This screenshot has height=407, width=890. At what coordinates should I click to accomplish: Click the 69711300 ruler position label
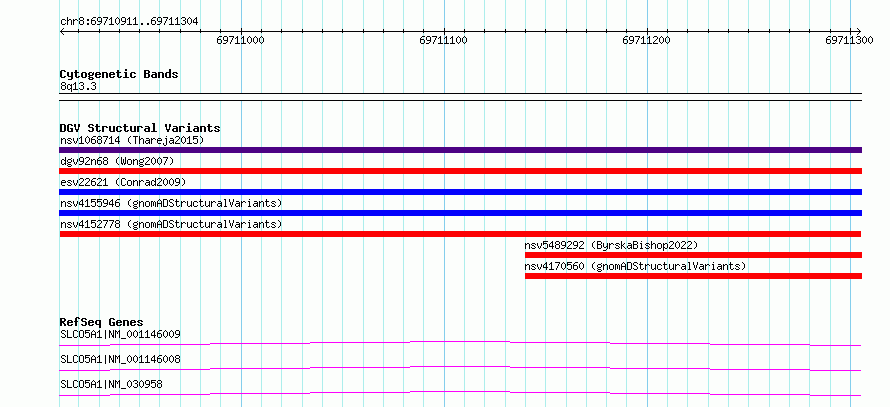[850, 41]
